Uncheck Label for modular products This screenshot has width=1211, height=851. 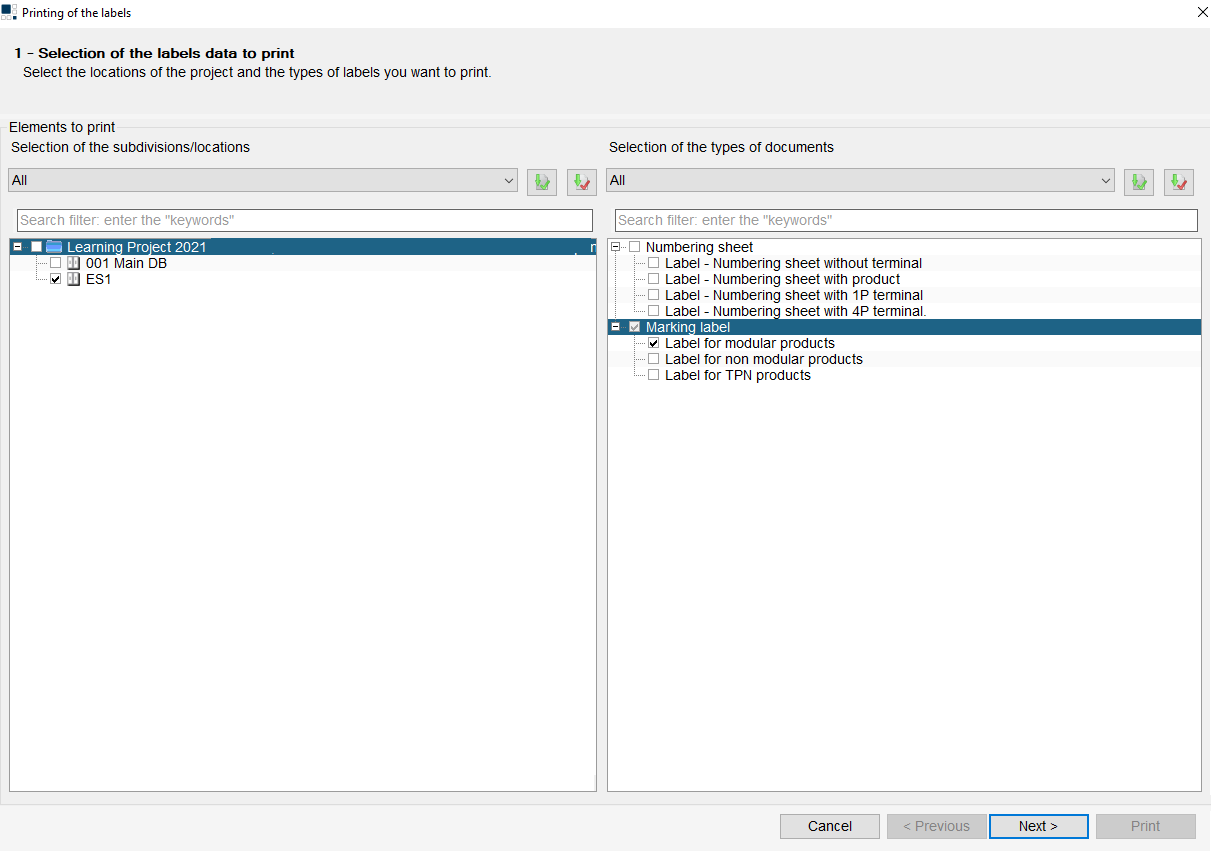(653, 342)
